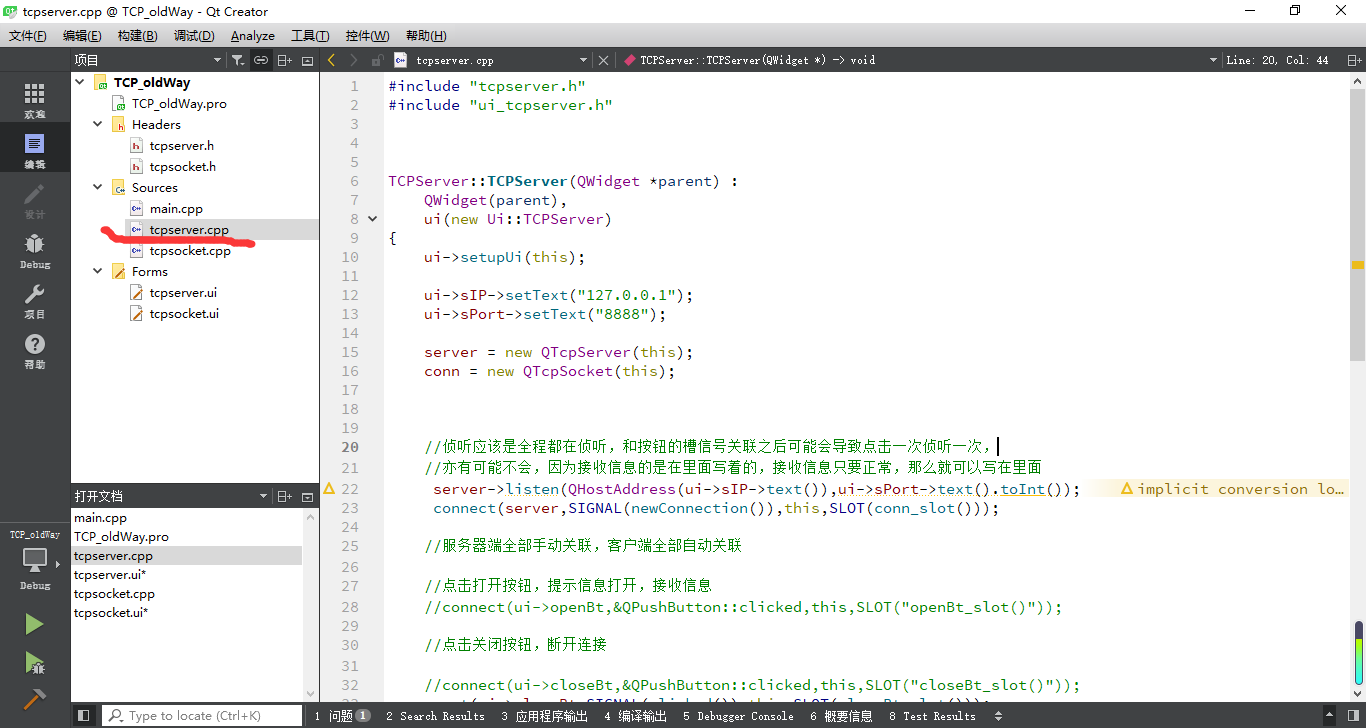
Task: Open the 概要信息 pane
Action: click(x=841, y=716)
